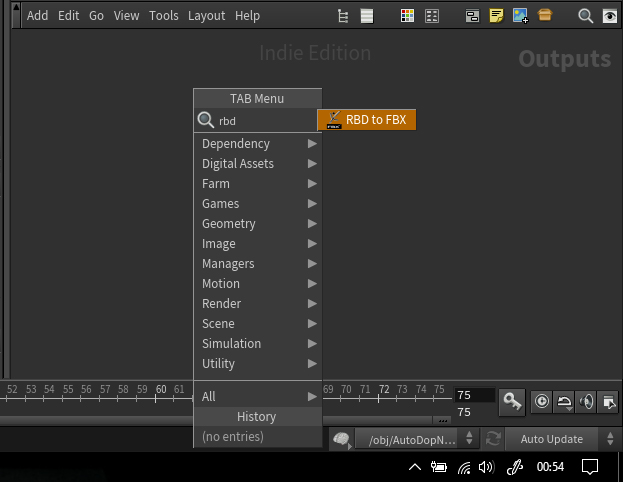The height and width of the screenshot is (482, 623).
Task: Expand the Farm submenu
Action: (x=258, y=184)
